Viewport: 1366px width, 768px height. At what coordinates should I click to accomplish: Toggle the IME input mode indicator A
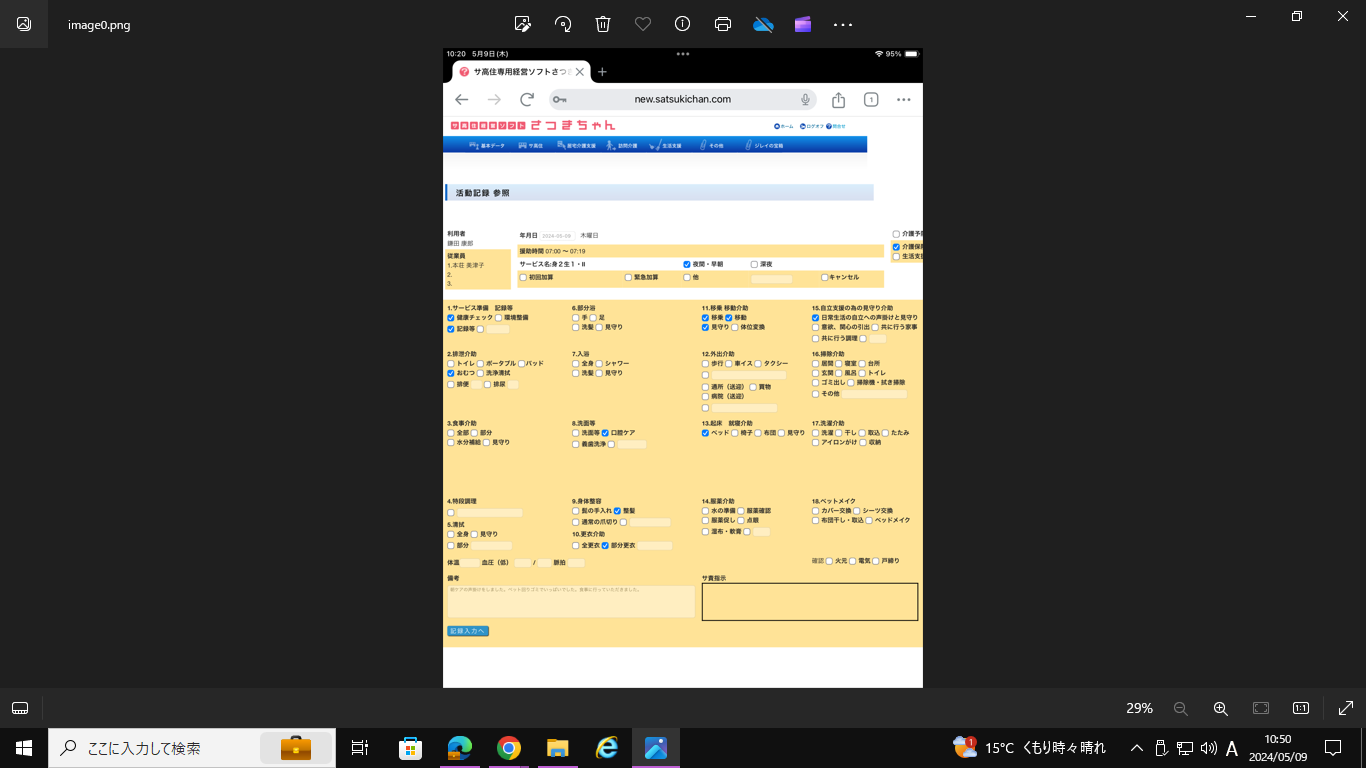pyautogui.click(x=1232, y=748)
